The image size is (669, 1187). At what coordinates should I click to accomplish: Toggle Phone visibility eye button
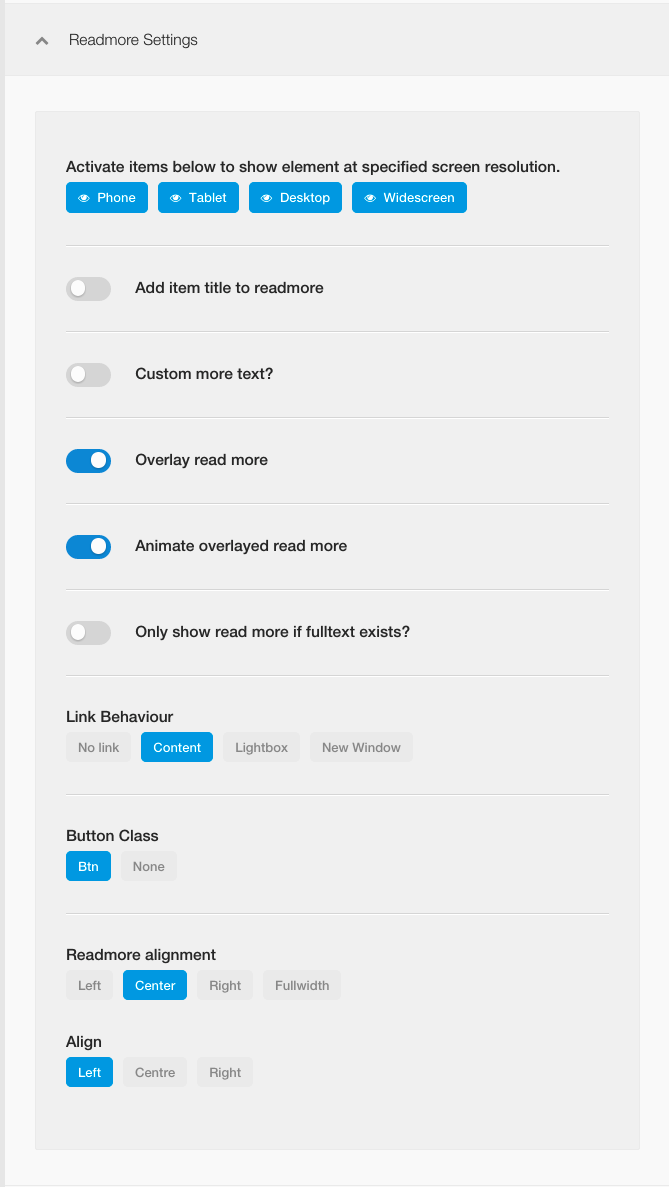[x=107, y=198]
